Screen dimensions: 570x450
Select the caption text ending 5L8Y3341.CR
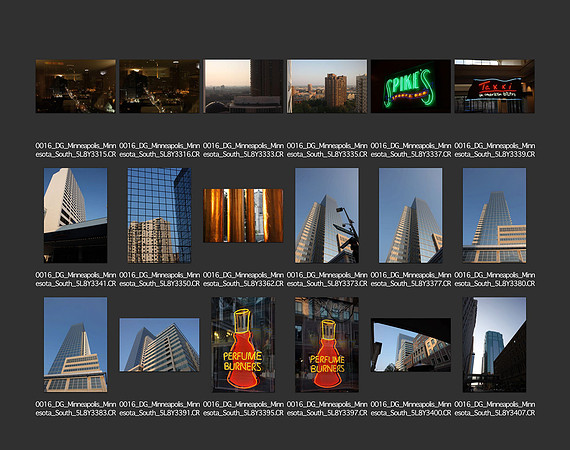[x=76, y=279]
